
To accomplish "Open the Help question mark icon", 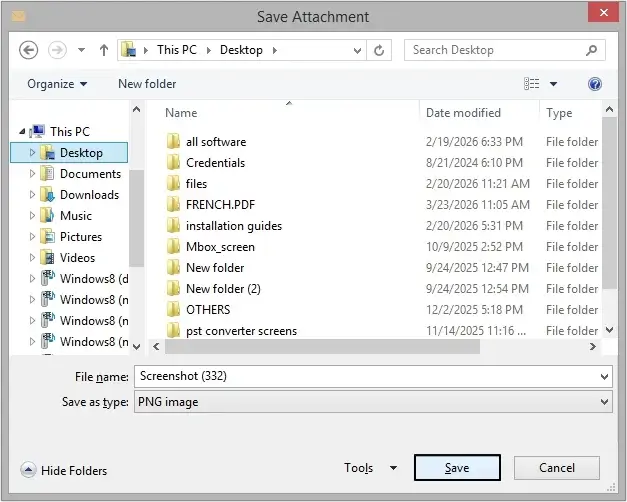I will point(595,84).
